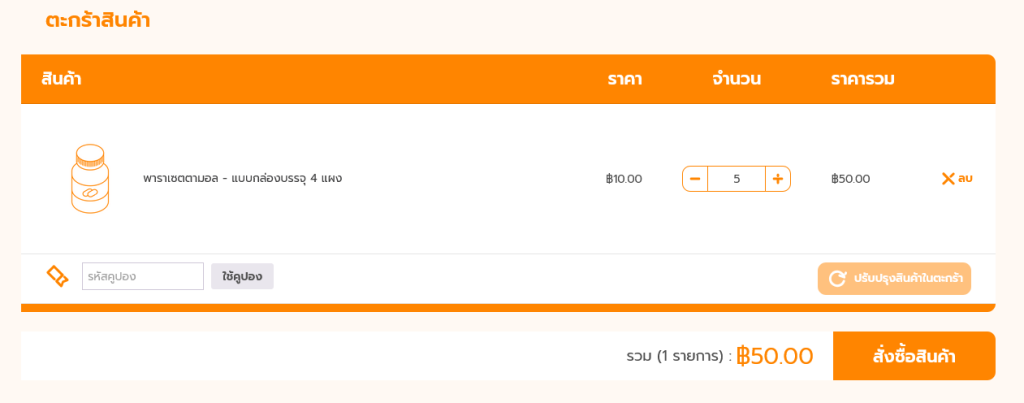
Task: Click the minus icon to decrease quantity
Action: (x=695, y=179)
